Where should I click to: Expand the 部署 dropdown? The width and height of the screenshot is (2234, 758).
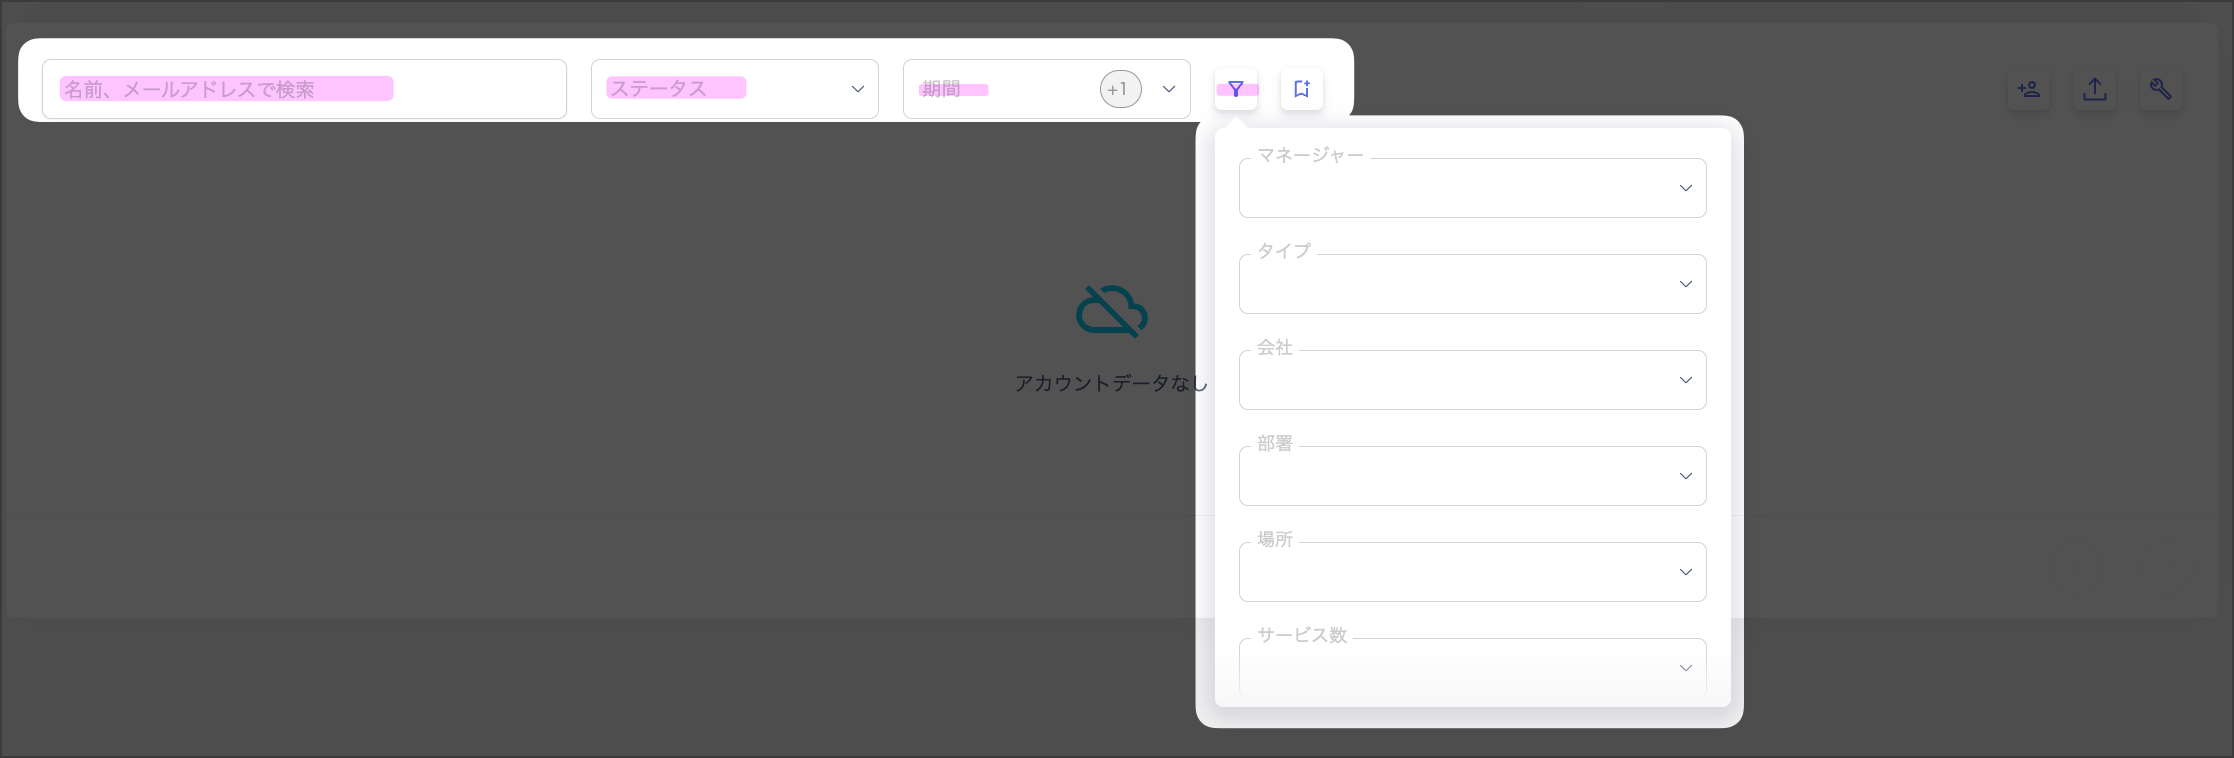click(x=1473, y=475)
